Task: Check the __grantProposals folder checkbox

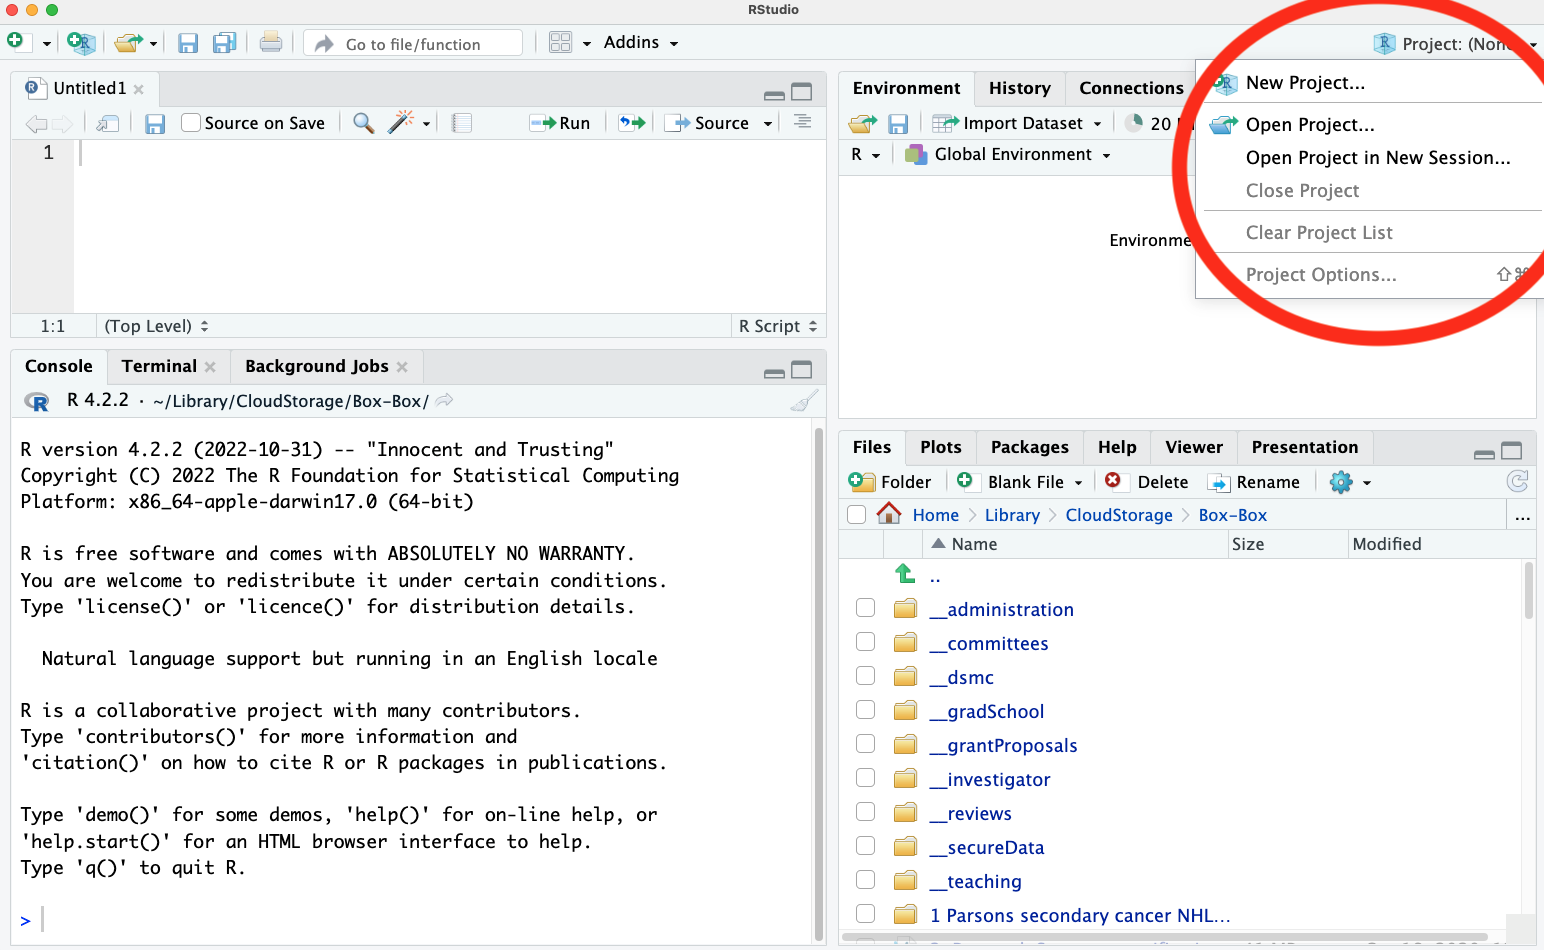Action: point(866,744)
